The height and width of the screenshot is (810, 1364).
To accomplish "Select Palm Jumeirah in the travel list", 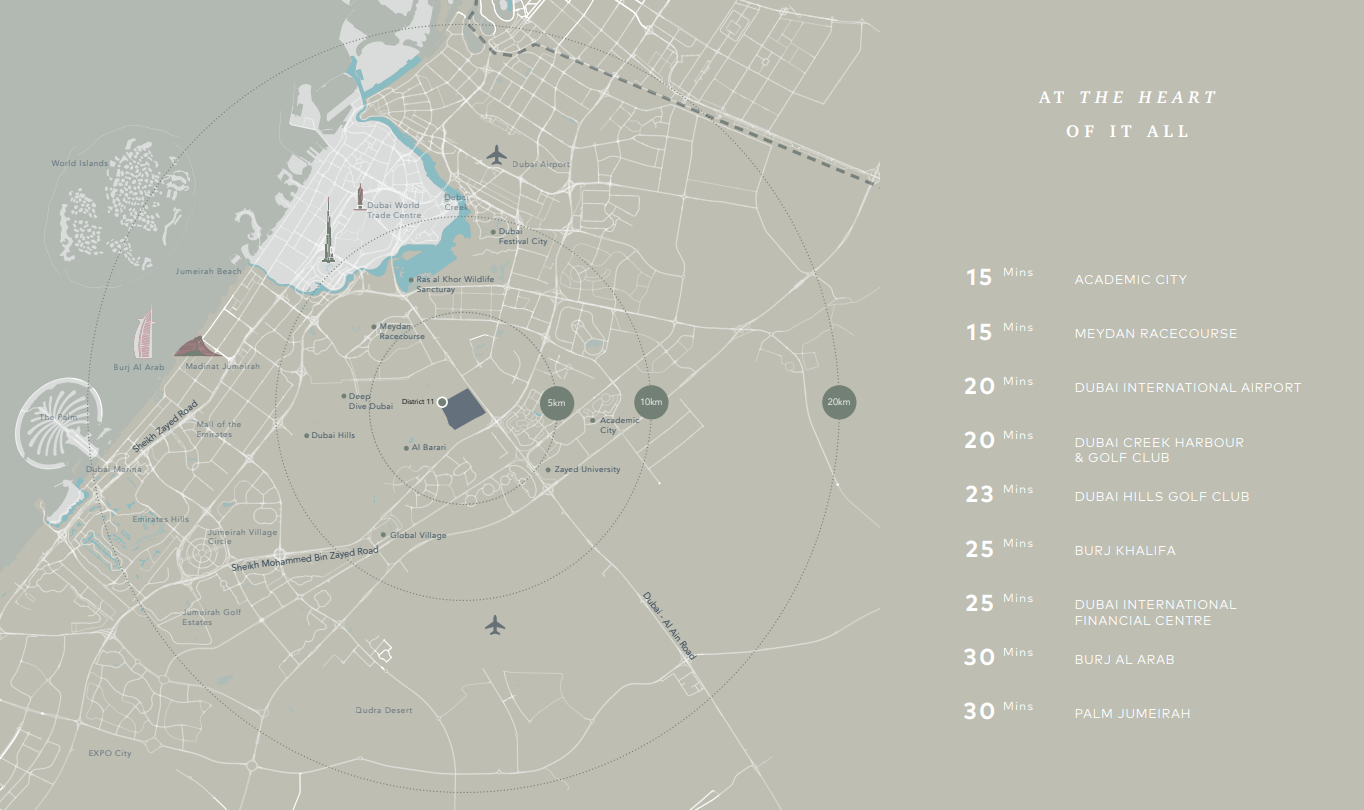I will (x=1132, y=714).
